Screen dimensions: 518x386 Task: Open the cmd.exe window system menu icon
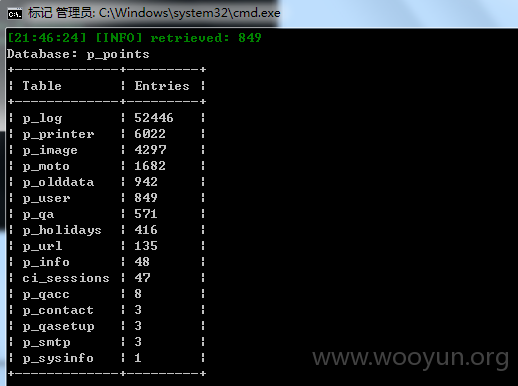15,14
